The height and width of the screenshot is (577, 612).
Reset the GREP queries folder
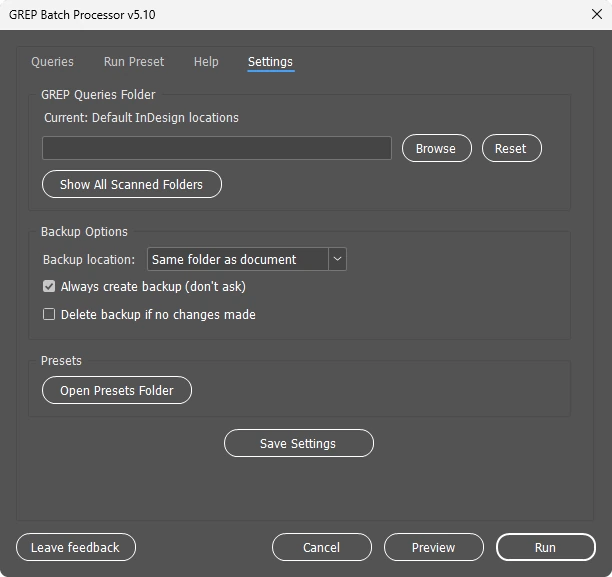(x=511, y=148)
